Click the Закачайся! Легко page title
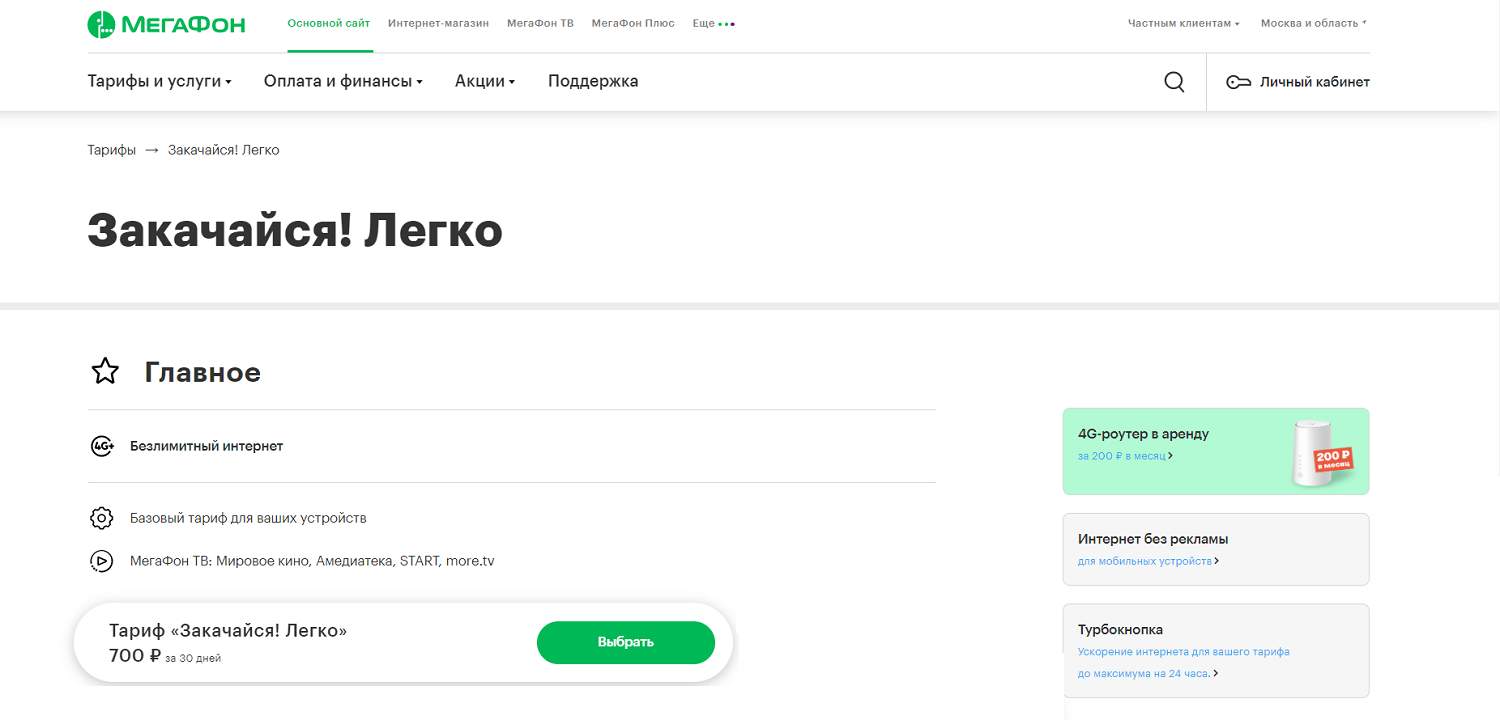The height and width of the screenshot is (720, 1500). (x=295, y=231)
